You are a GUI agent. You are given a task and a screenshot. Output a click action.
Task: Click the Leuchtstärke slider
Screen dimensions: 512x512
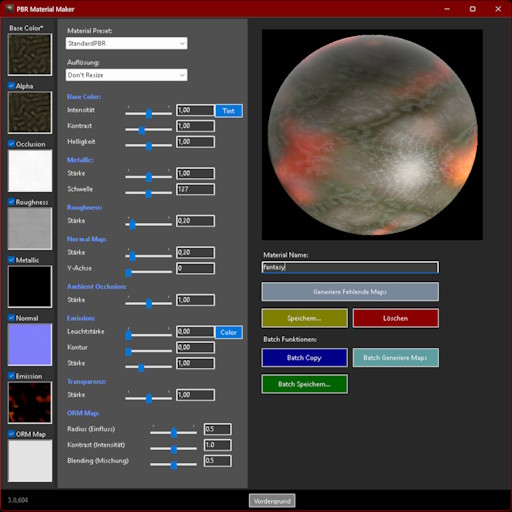(149, 334)
